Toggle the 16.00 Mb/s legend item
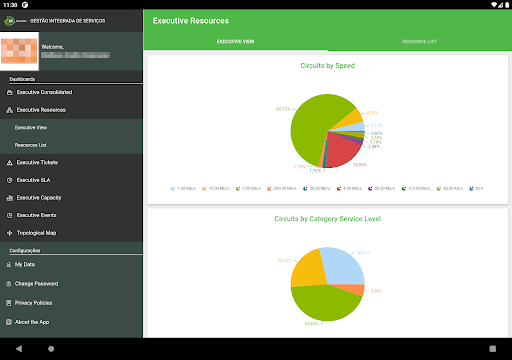 tap(215, 189)
